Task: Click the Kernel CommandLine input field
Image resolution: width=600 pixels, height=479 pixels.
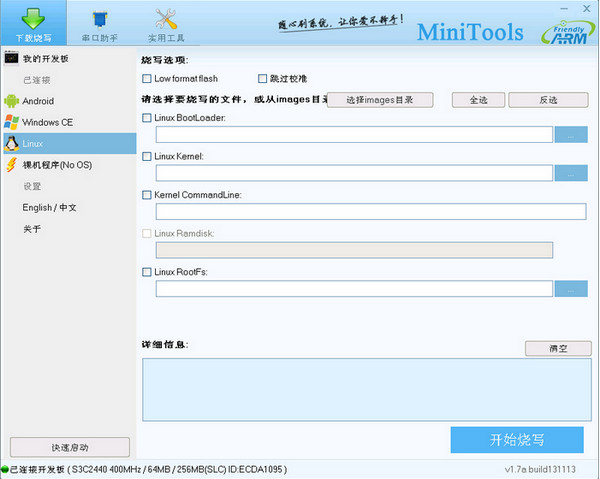Action: [x=371, y=212]
